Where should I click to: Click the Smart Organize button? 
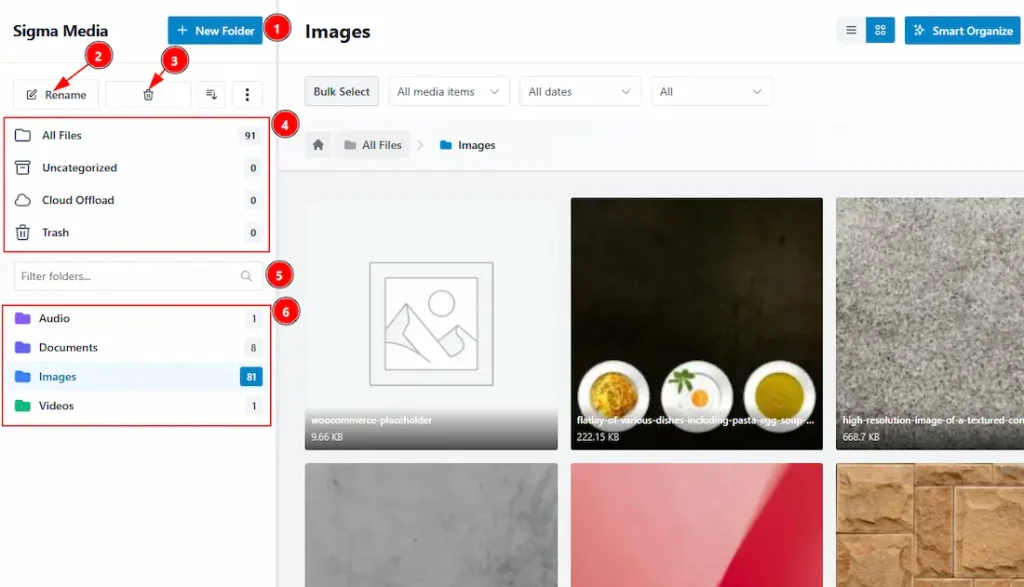point(962,31)
